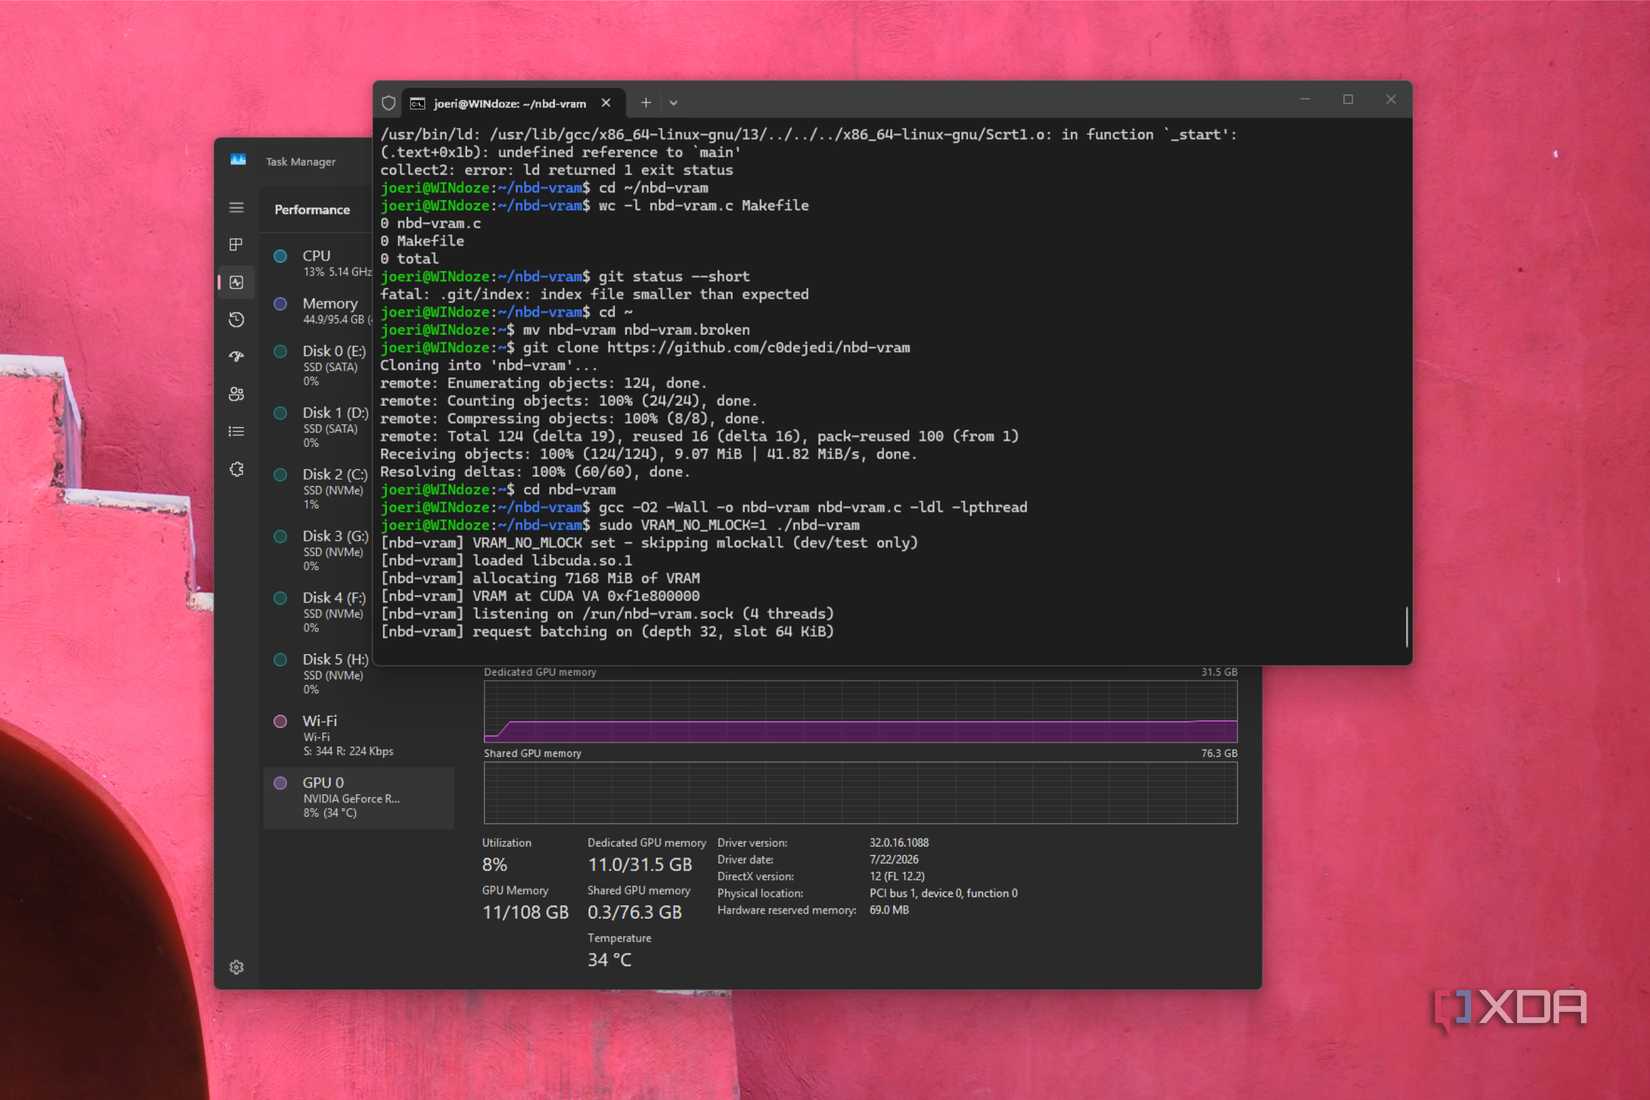This screenshot has width=1650, height=1100.
Task: Click the 11.0/31.5 GB dedicated memory value
Action: 640,864
